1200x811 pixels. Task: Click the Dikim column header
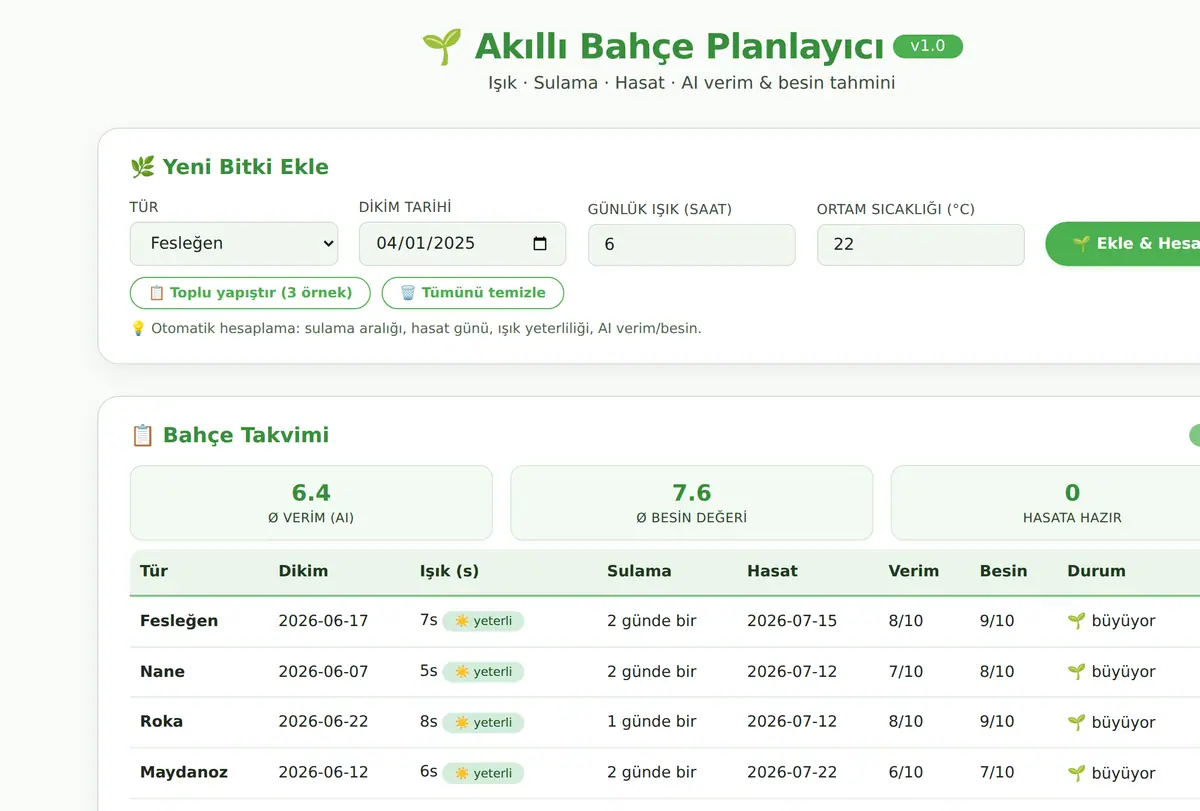(303, 571)
